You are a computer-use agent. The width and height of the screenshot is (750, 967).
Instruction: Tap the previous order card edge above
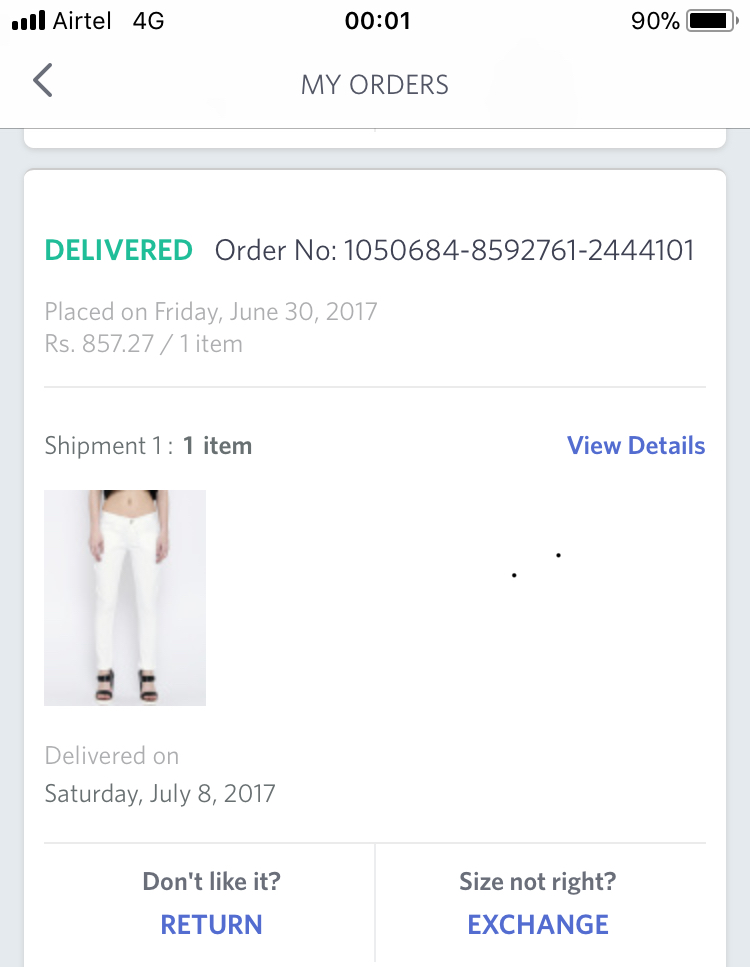(x=375, y=138)
